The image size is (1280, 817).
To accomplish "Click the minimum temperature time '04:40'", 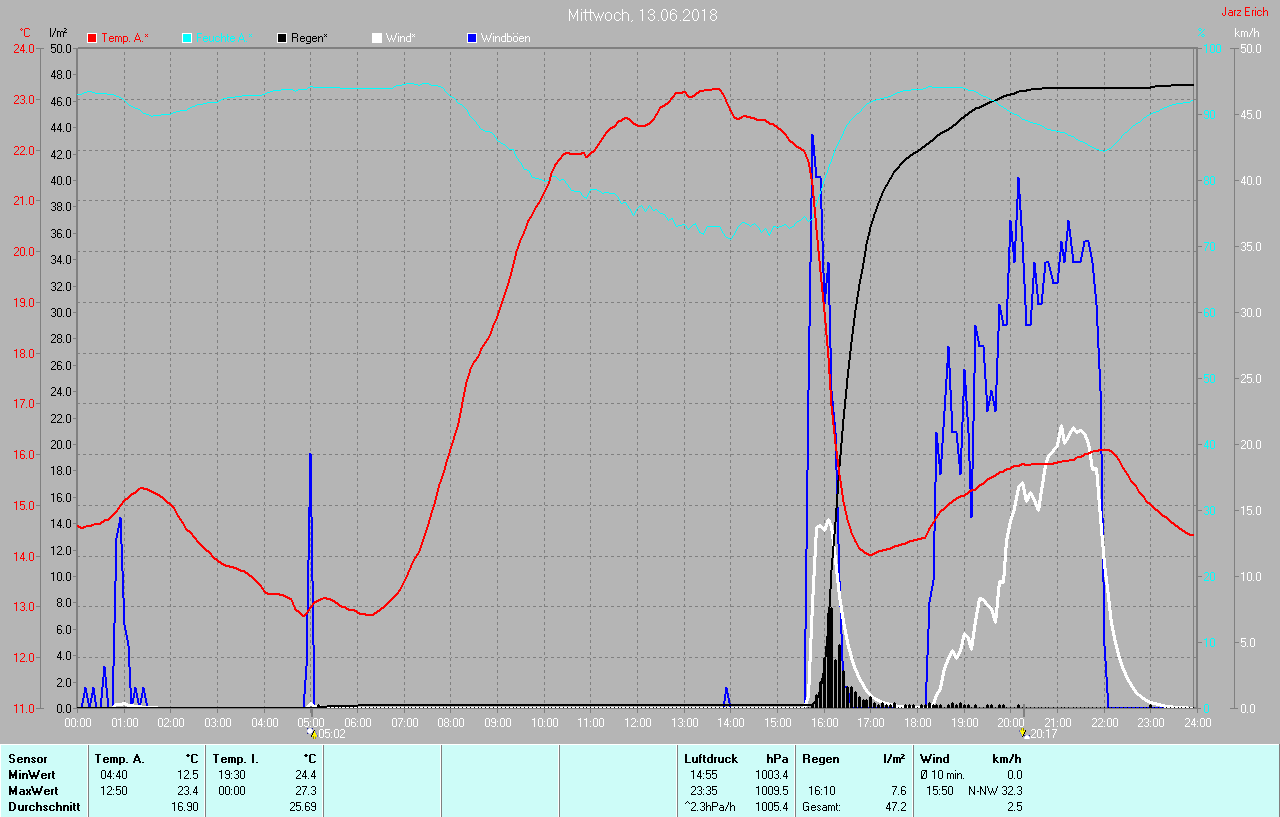I will point(113,775).
